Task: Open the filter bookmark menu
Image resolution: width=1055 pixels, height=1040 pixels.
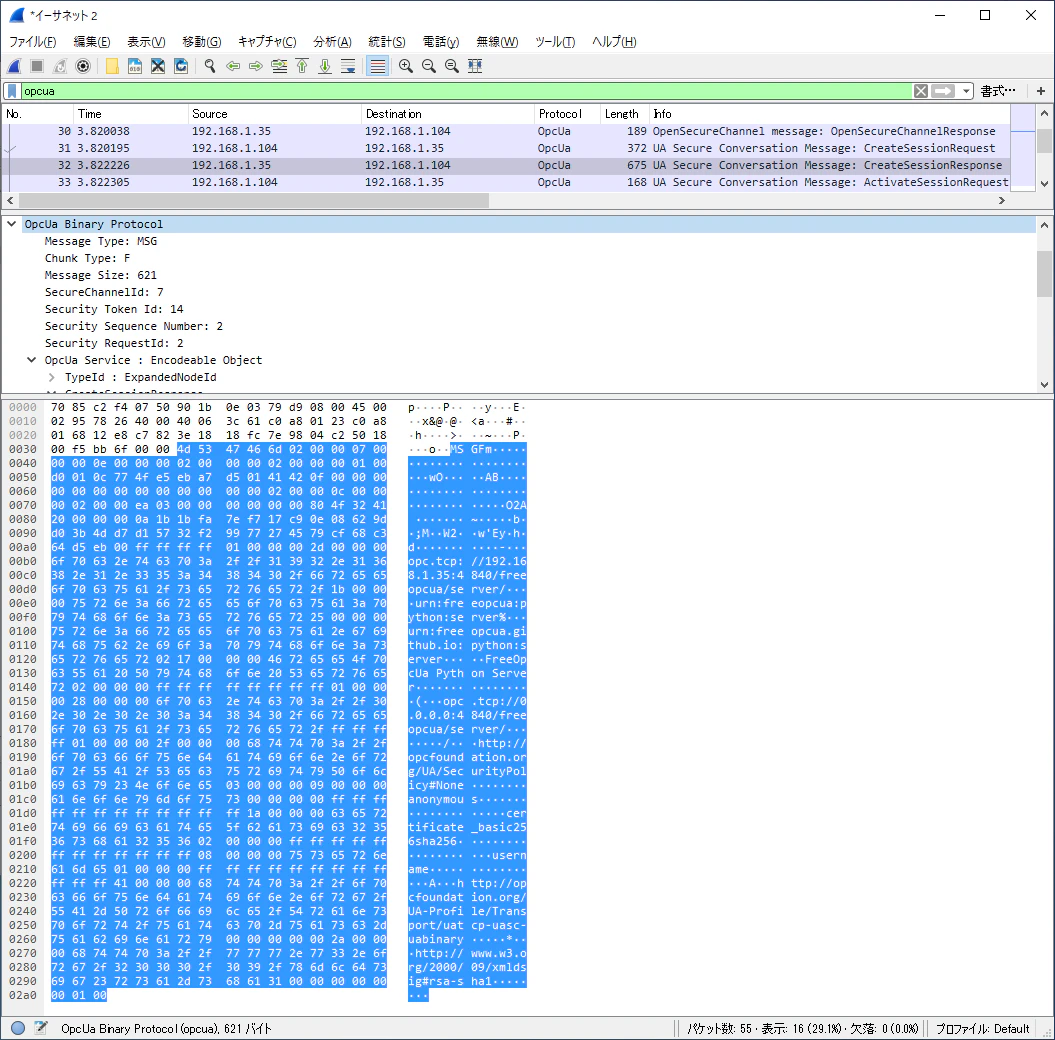Action: [x=12, y=91]
